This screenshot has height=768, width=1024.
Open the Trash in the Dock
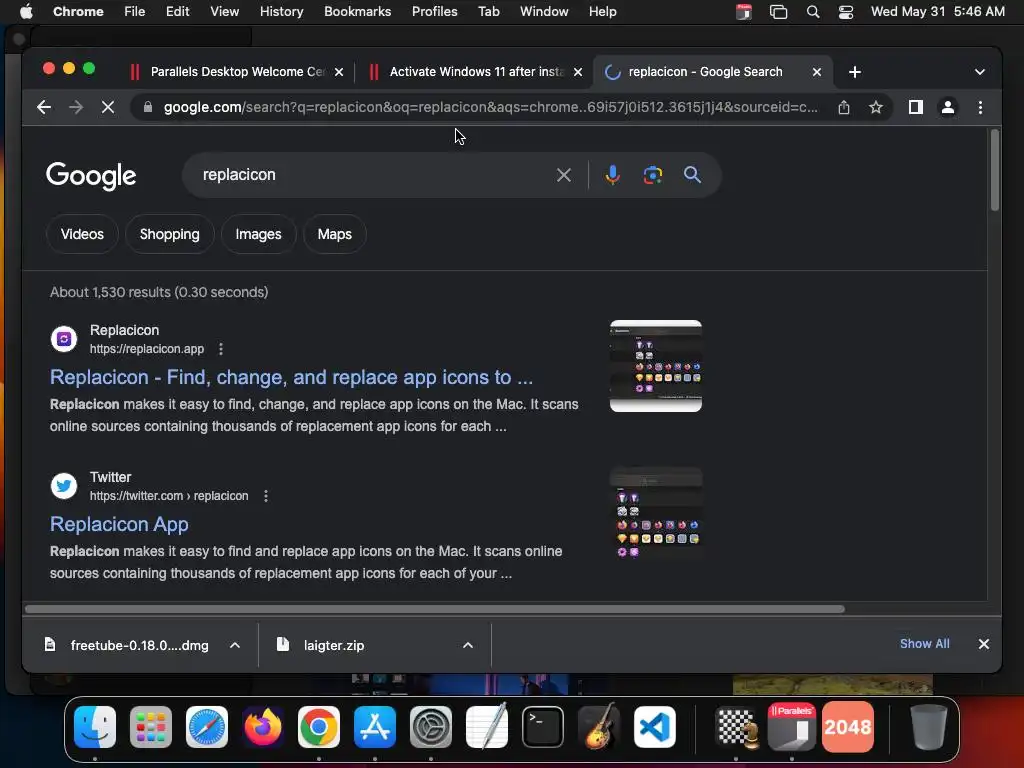[x=929, y=727]
